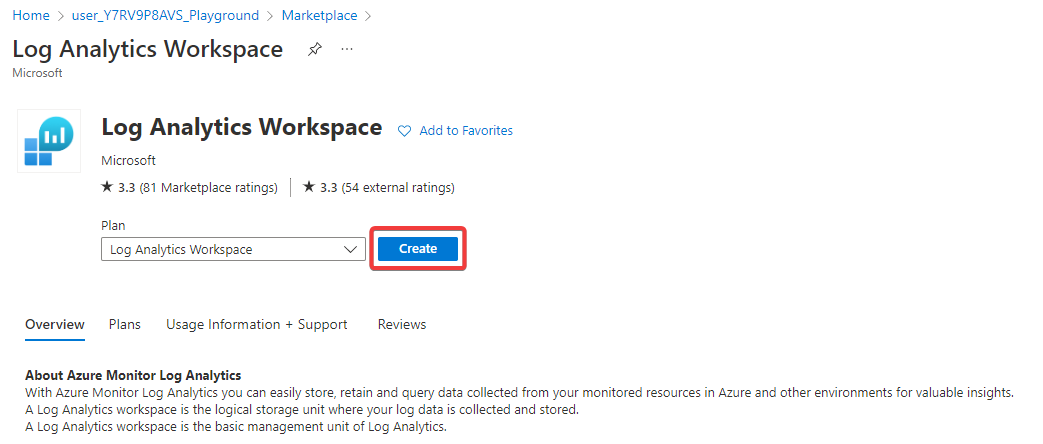Image resolution: width=1043 pixels, height=444 pixels.
Task: Open the more options ellipsis menu
Action: [x=347, y=49]
